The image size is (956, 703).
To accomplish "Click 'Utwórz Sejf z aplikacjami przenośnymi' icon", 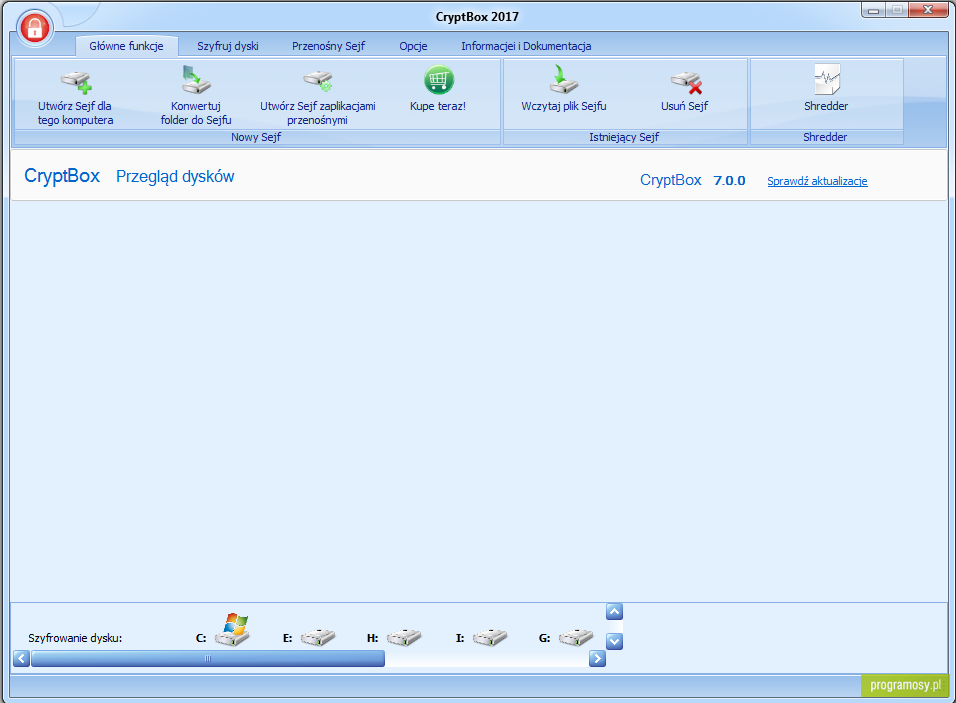I will click(318, 80).
